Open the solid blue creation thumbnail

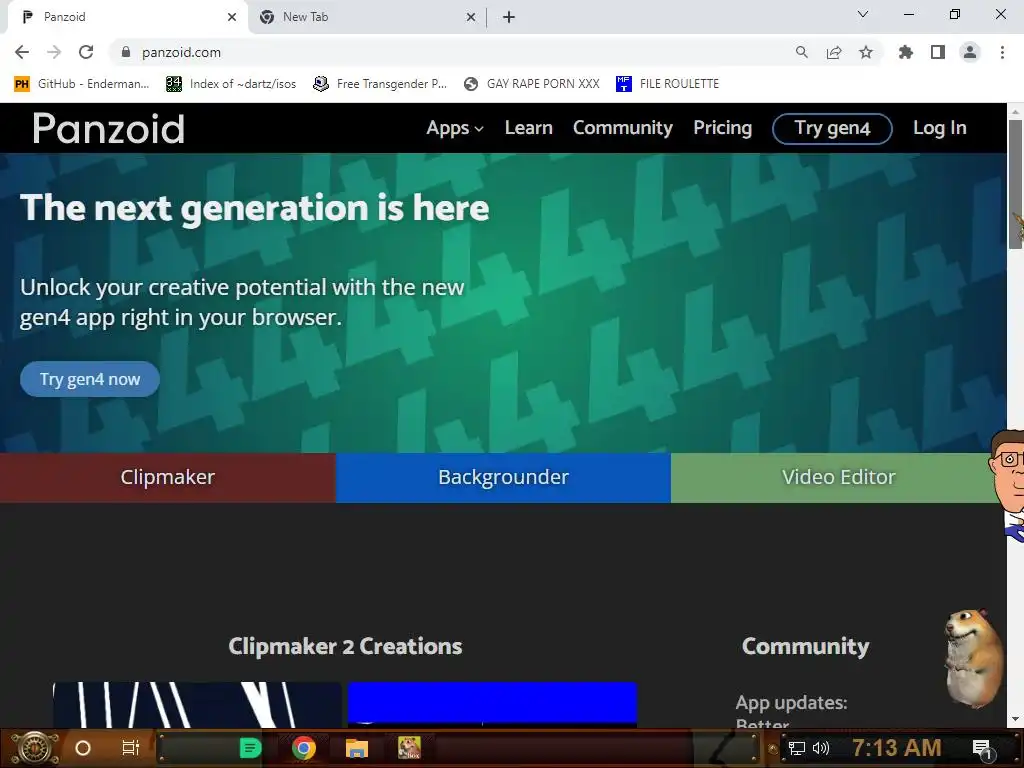point(492,705)
